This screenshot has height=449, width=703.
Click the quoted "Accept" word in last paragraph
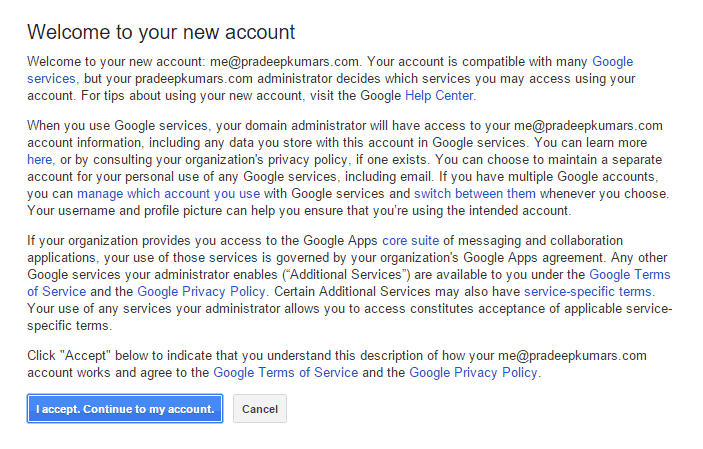point(86,356)
